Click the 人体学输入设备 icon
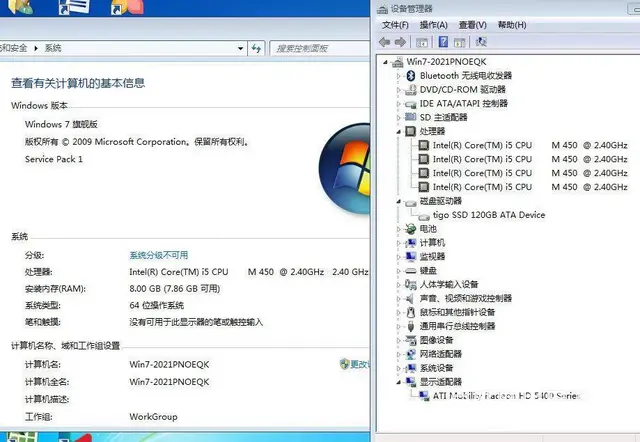 pos(411,284)
